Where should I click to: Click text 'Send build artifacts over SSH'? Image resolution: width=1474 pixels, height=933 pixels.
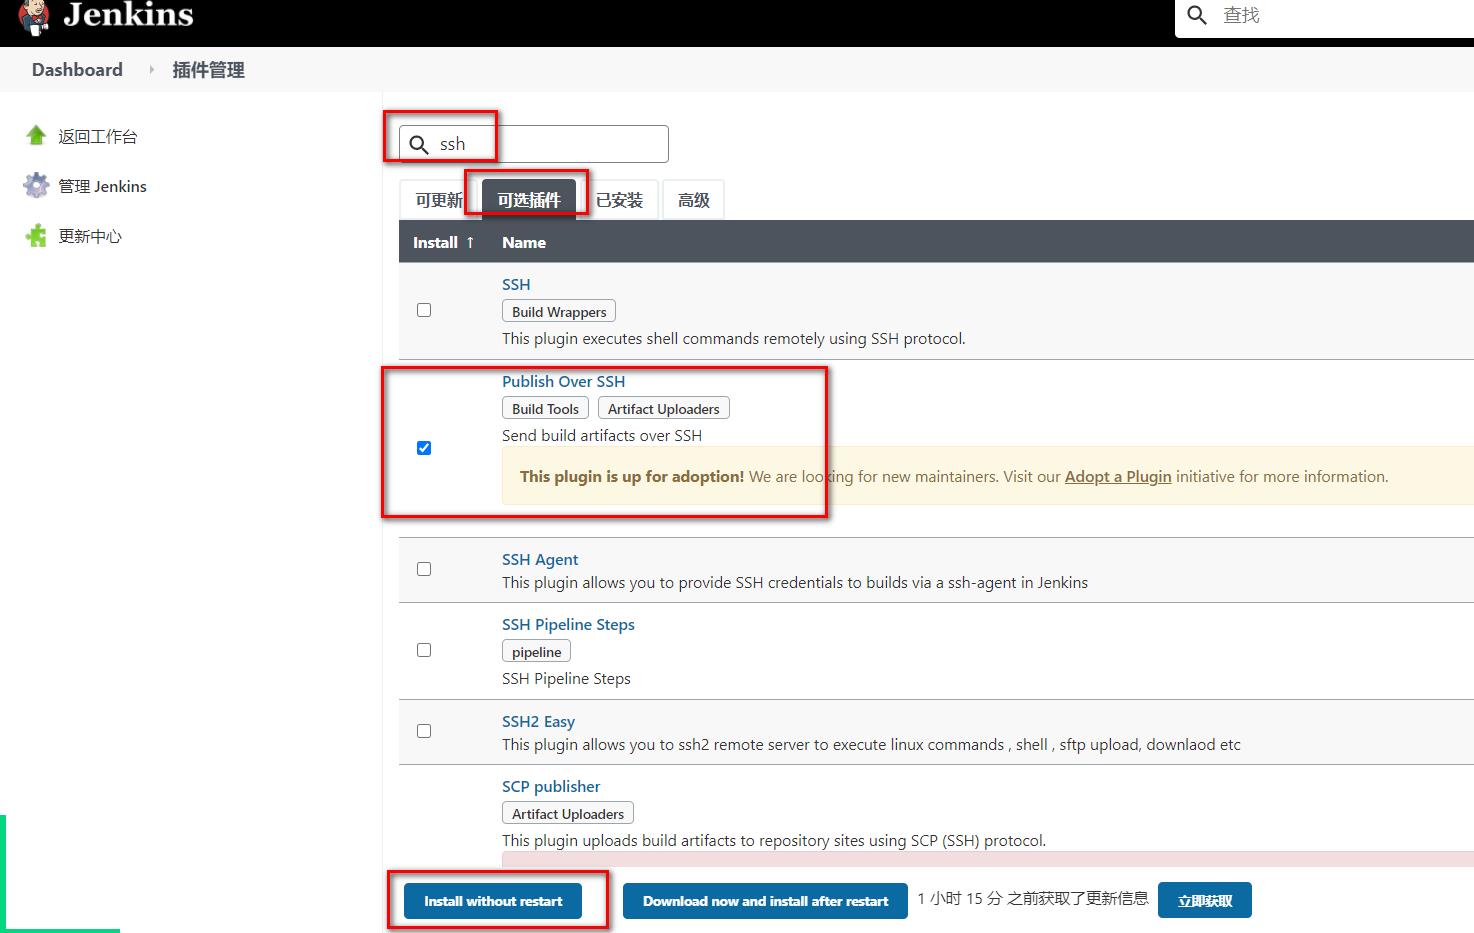click(602, 435)
